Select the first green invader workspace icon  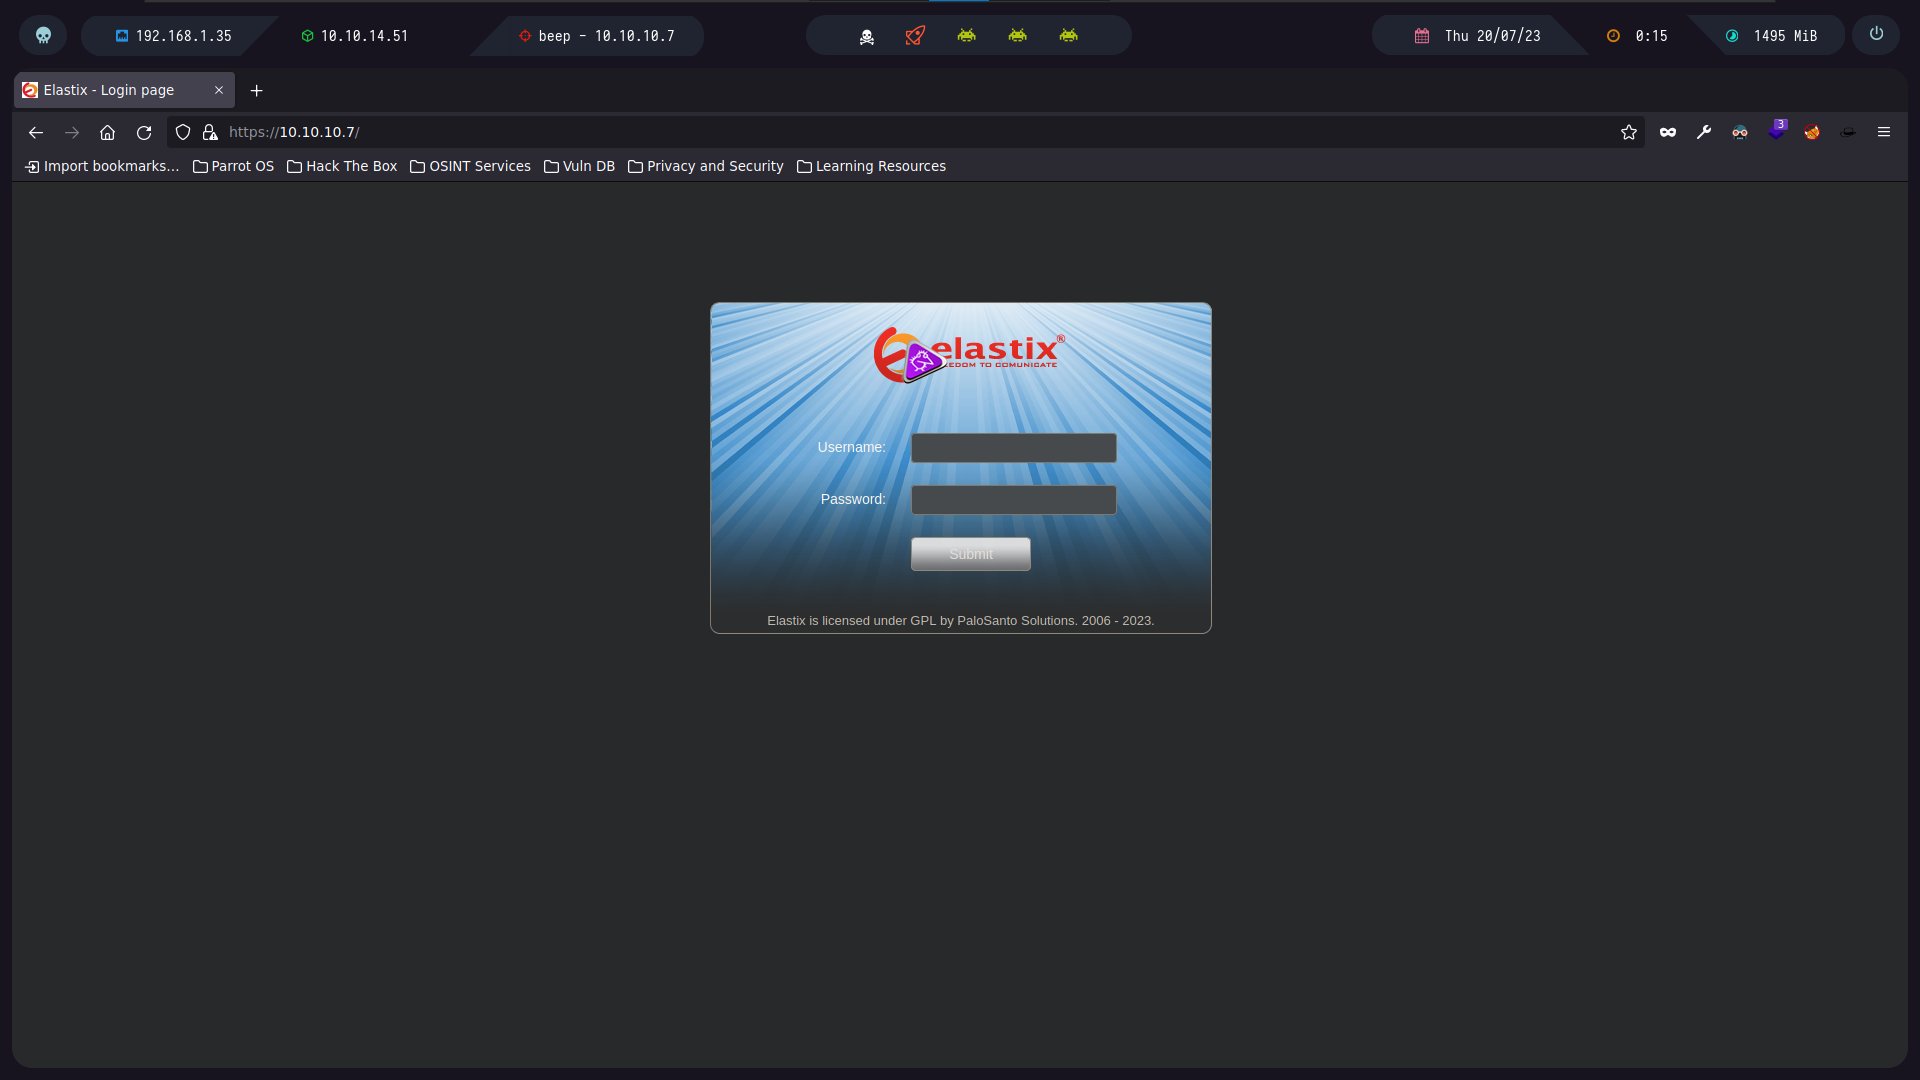coord(966,36)
